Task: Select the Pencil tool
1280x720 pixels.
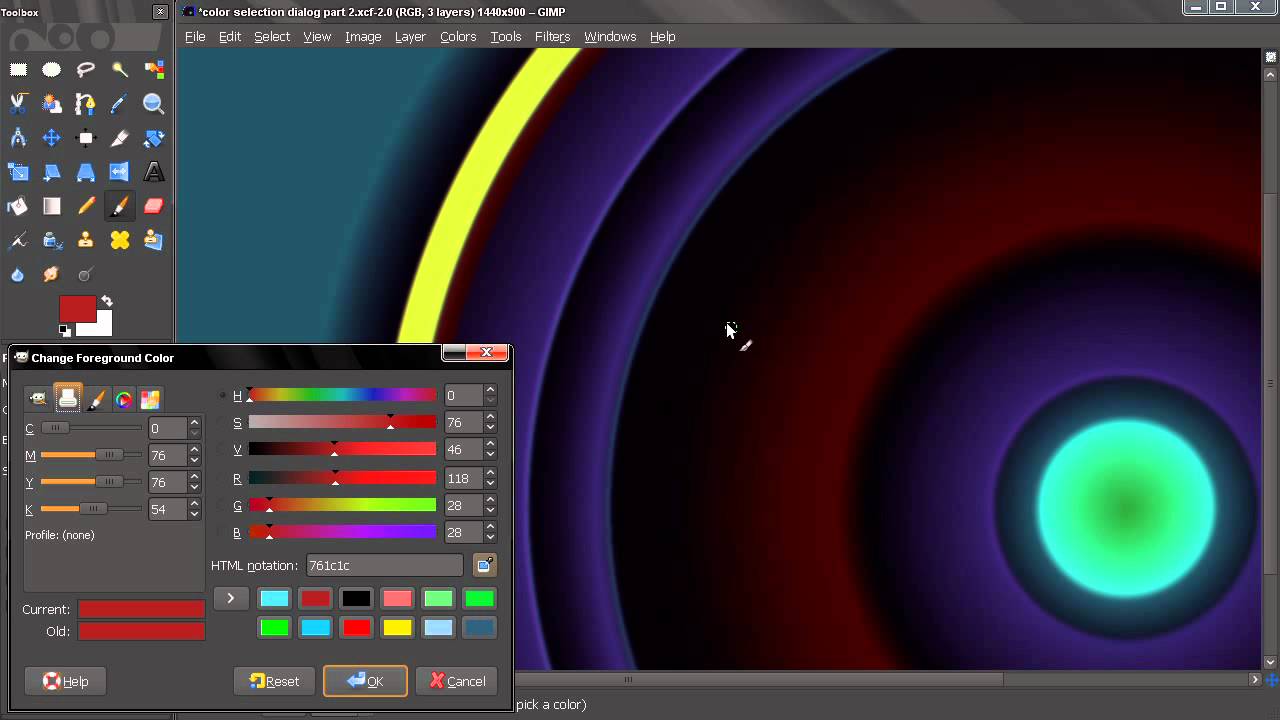Action: [86, 206]
